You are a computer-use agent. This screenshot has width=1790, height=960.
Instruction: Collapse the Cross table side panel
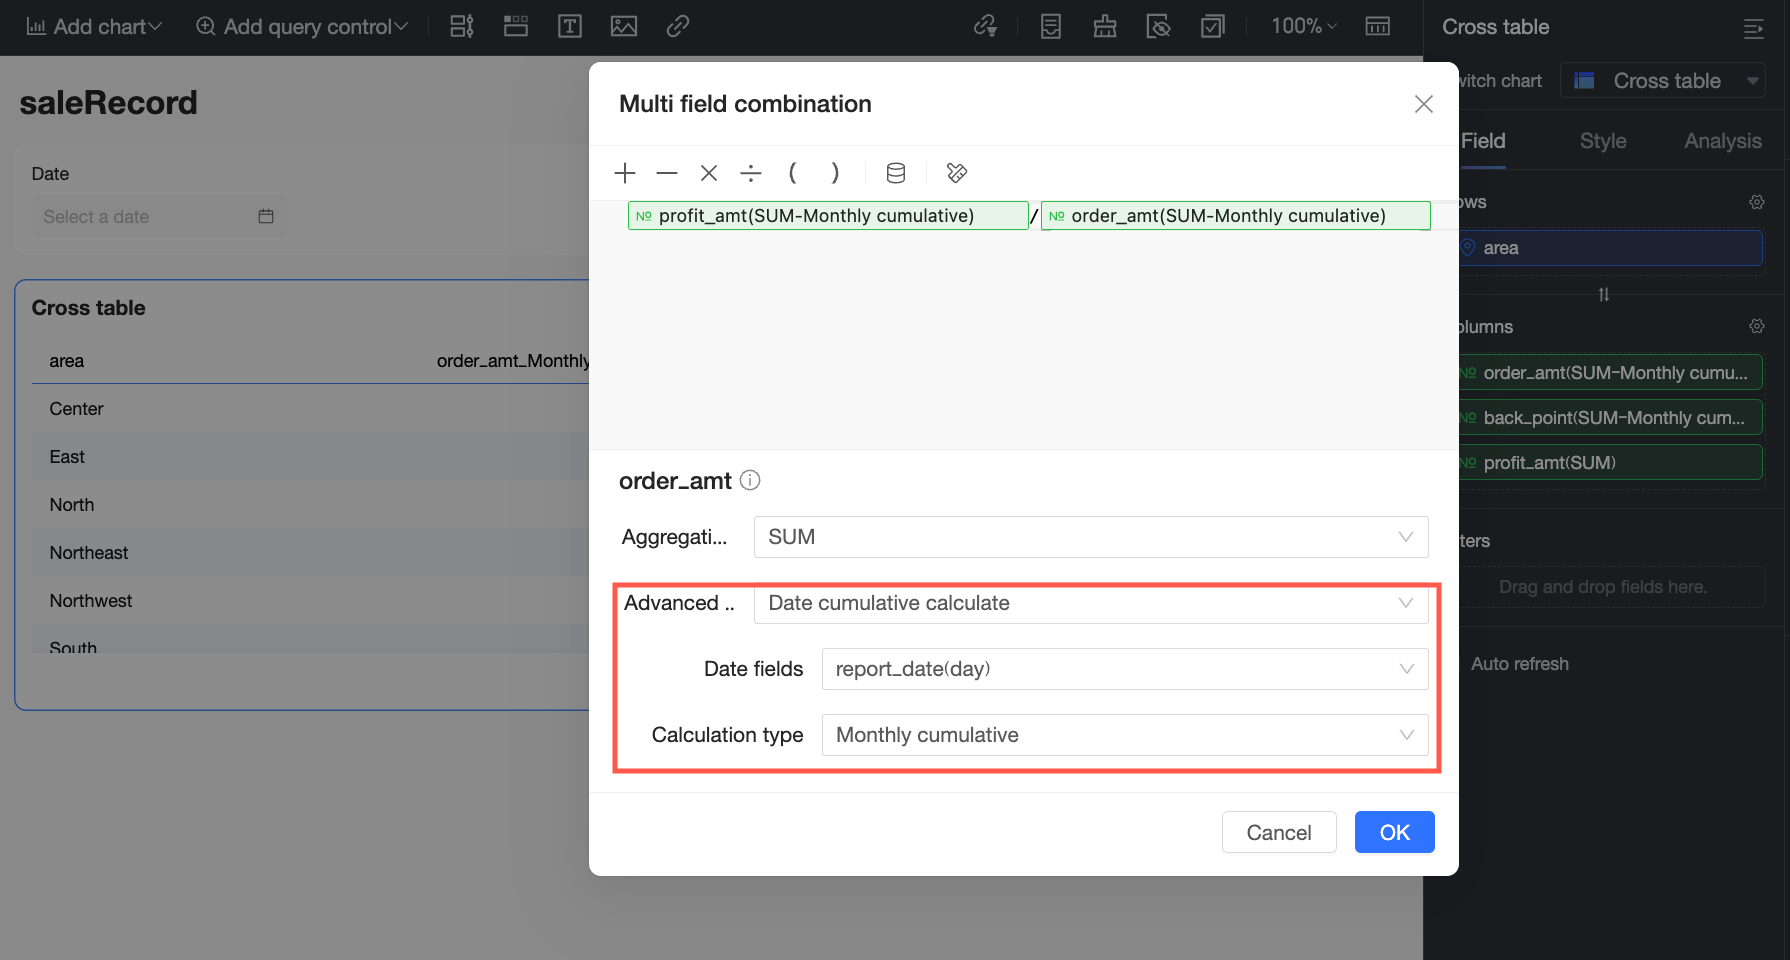coord(1754,29)
